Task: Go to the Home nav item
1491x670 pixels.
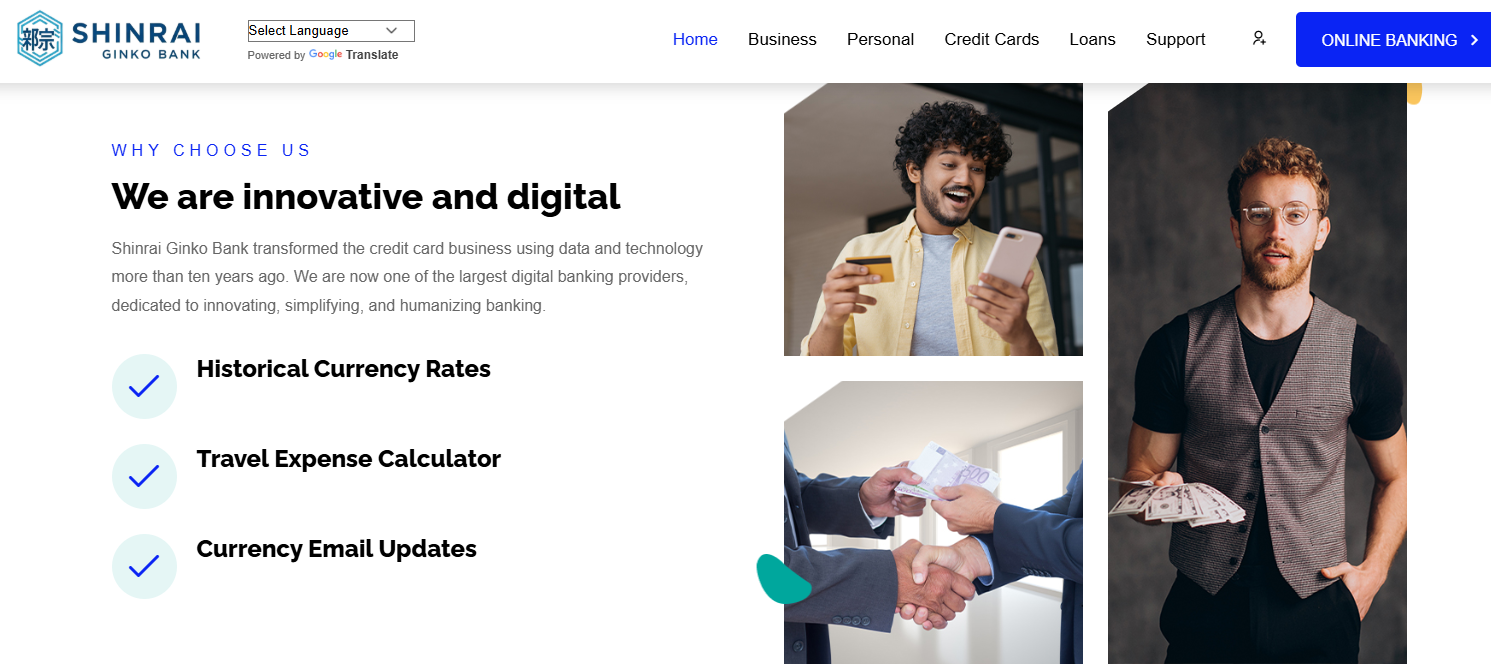Action: [x=695, y=39]
